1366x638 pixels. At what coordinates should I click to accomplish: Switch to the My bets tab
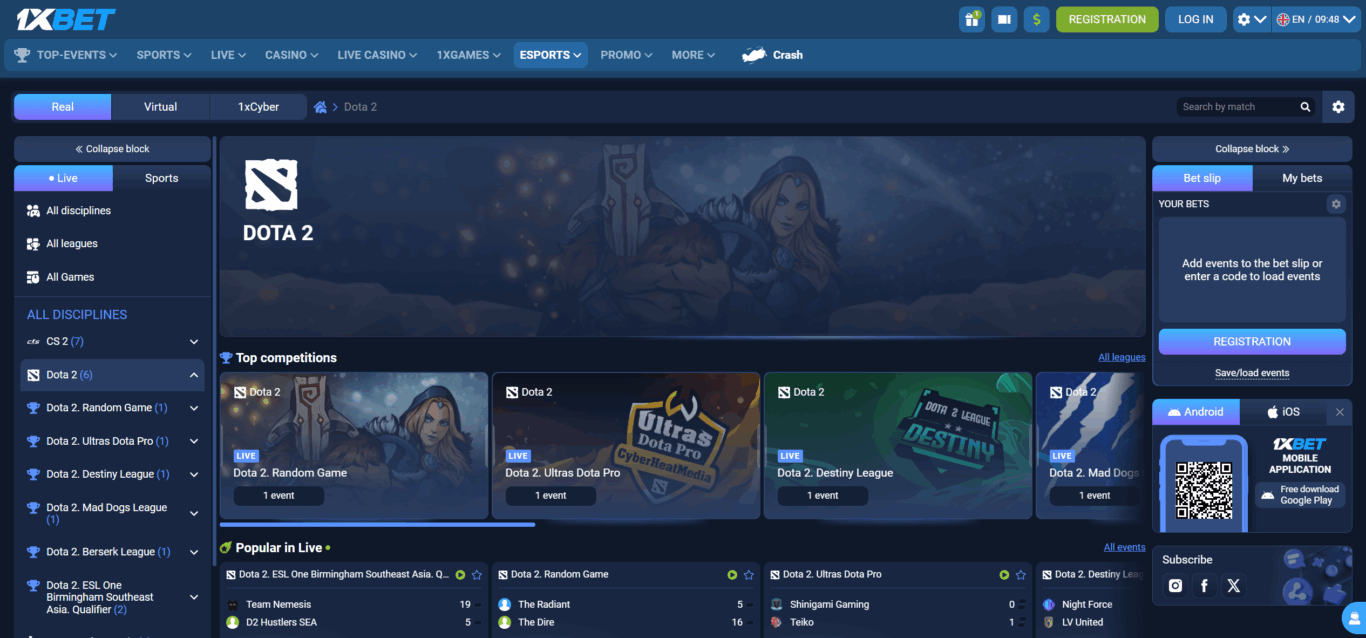(x=1302, y=178)
